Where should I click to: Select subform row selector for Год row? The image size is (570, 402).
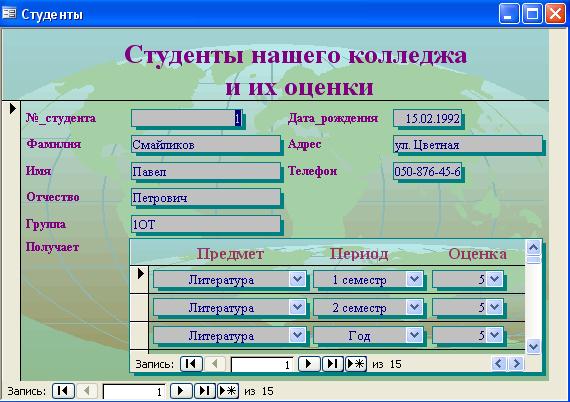tap(140, 336)
